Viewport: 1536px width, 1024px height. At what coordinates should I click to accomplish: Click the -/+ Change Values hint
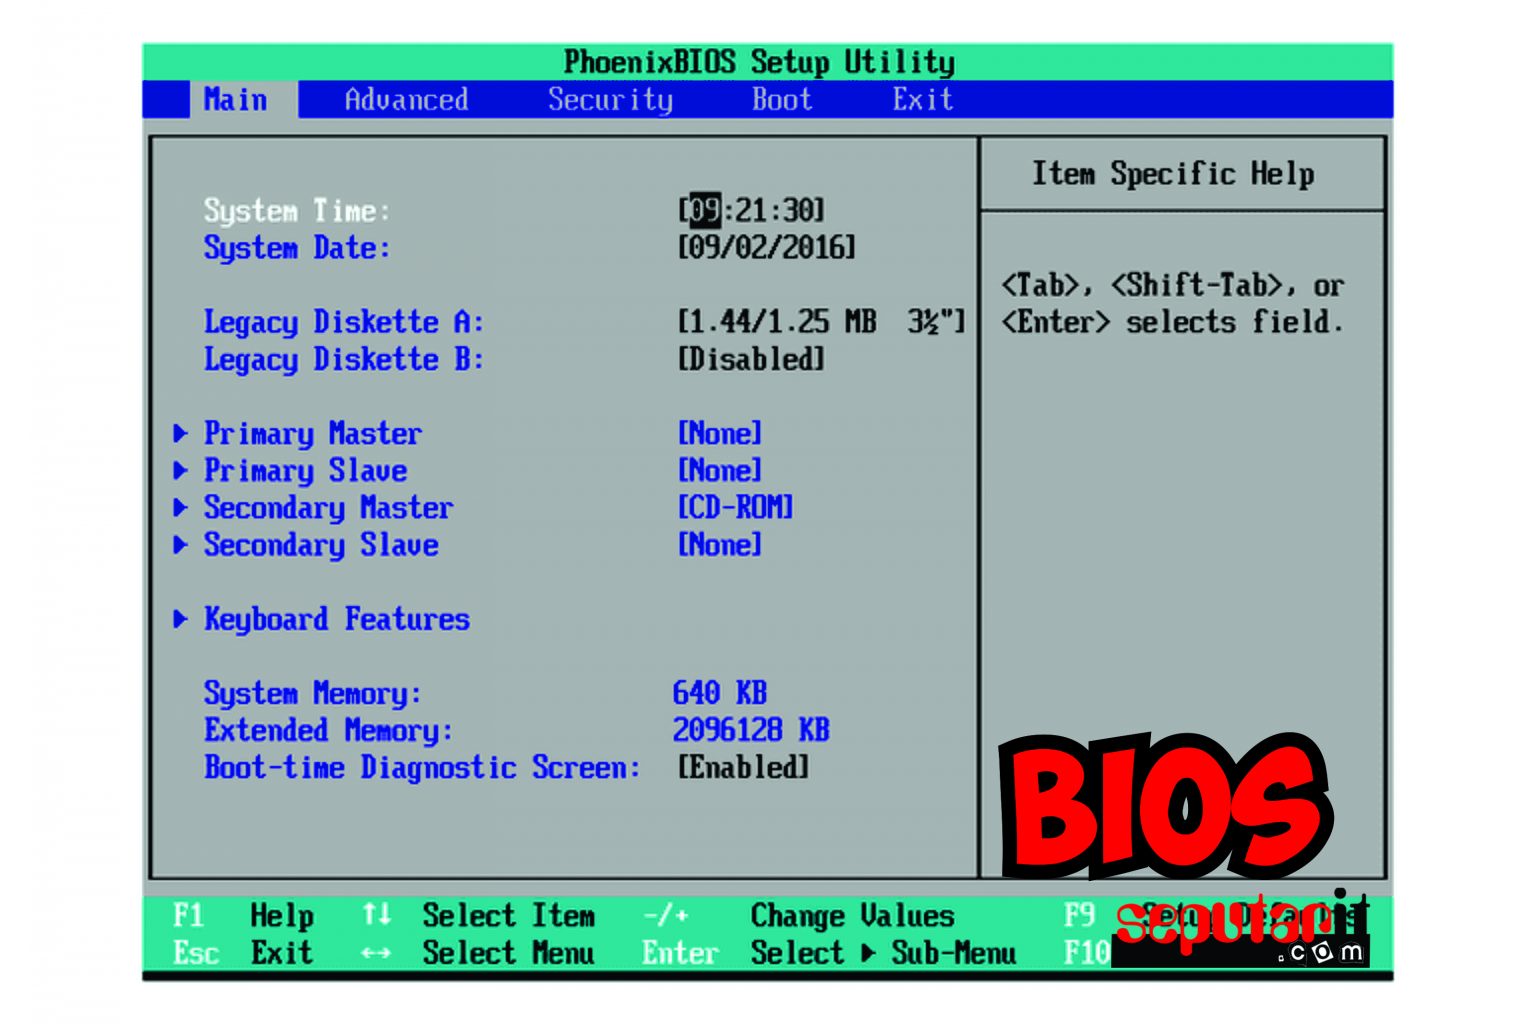pyautogui.click(x=798, y=916)
